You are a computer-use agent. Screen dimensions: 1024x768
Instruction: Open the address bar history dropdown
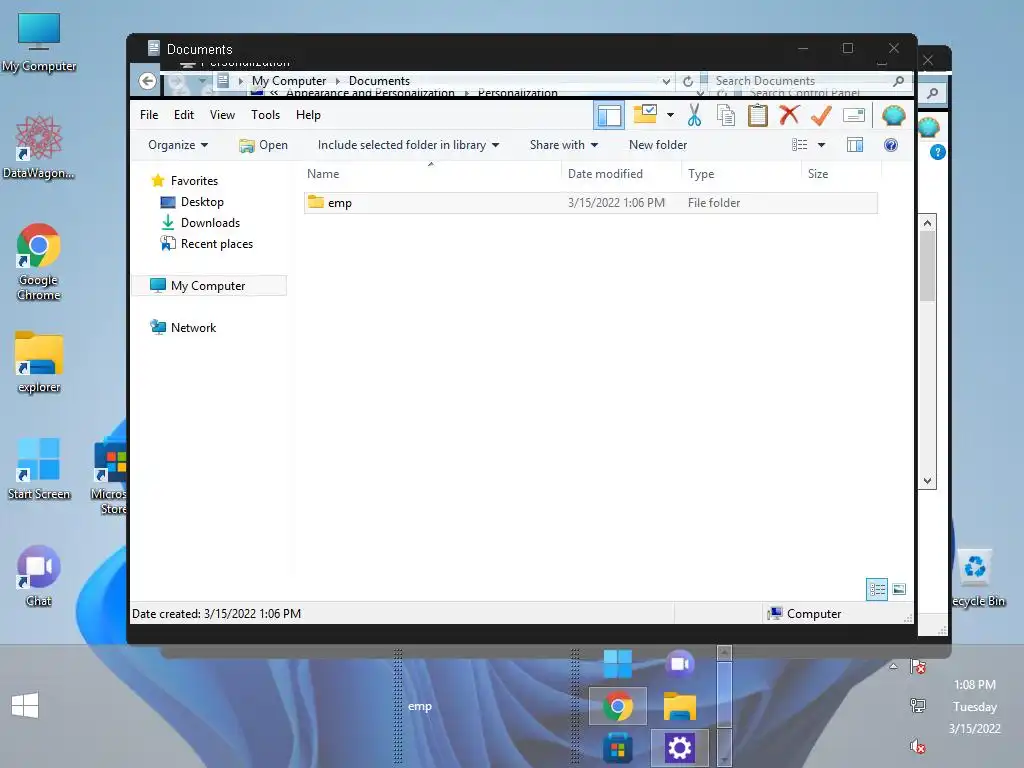[666, 82]
